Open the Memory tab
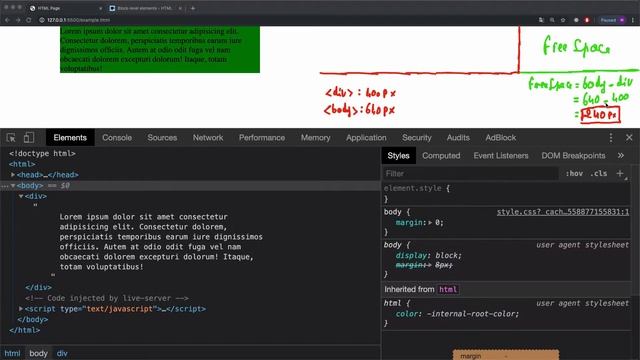 (316, 138)
